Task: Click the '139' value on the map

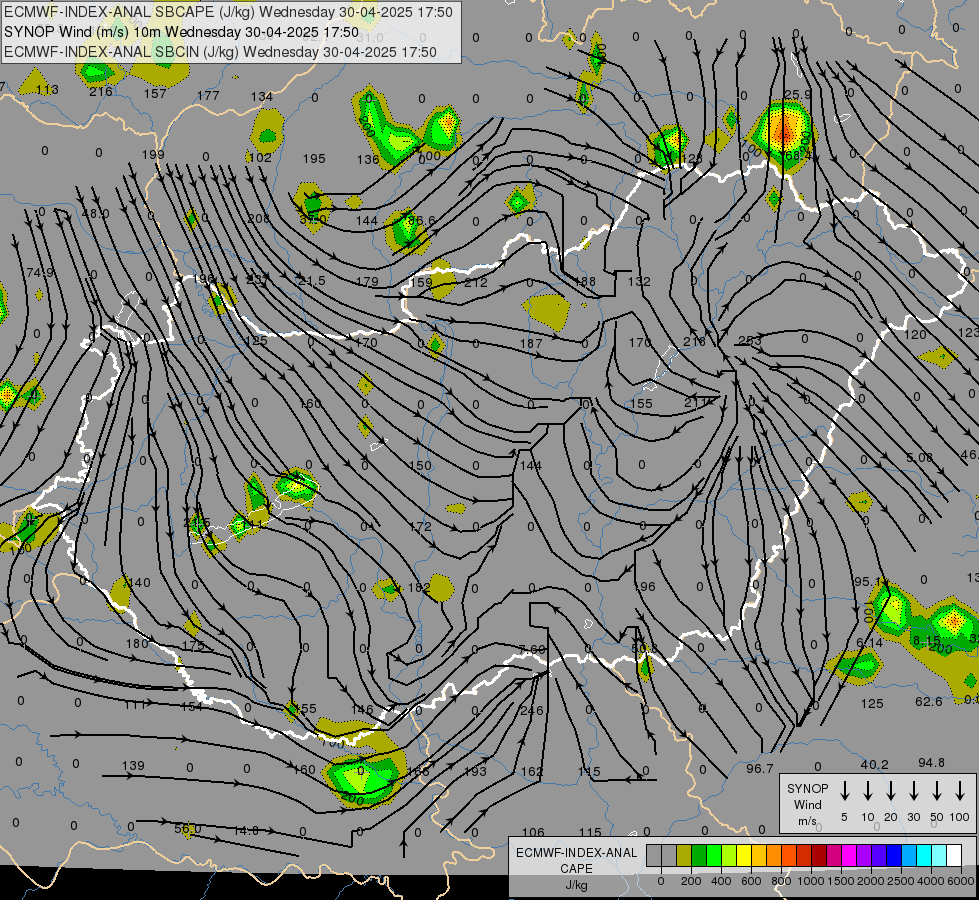Action: [133, 765]
